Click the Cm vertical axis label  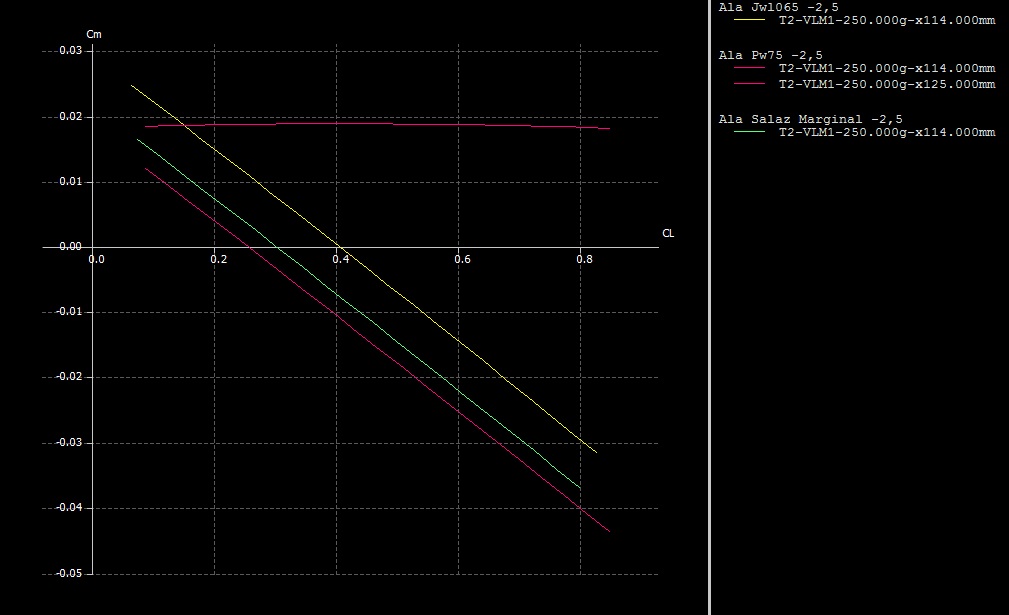[94, 35]
